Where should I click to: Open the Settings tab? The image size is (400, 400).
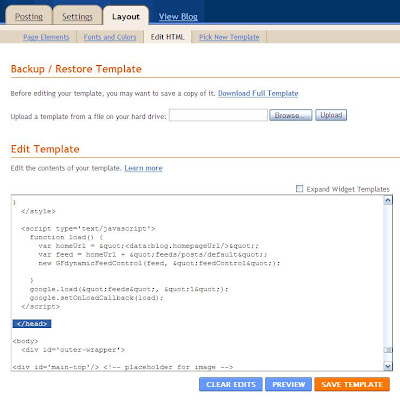(77, 16)
